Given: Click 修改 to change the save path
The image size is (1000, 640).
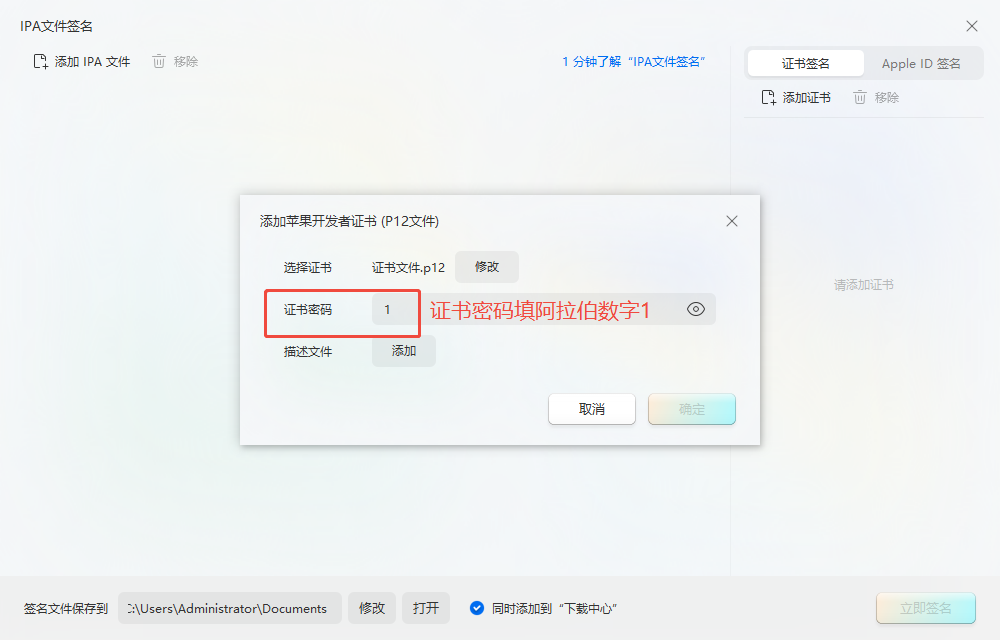Looking at the screenshot, I should click(372, 608).
